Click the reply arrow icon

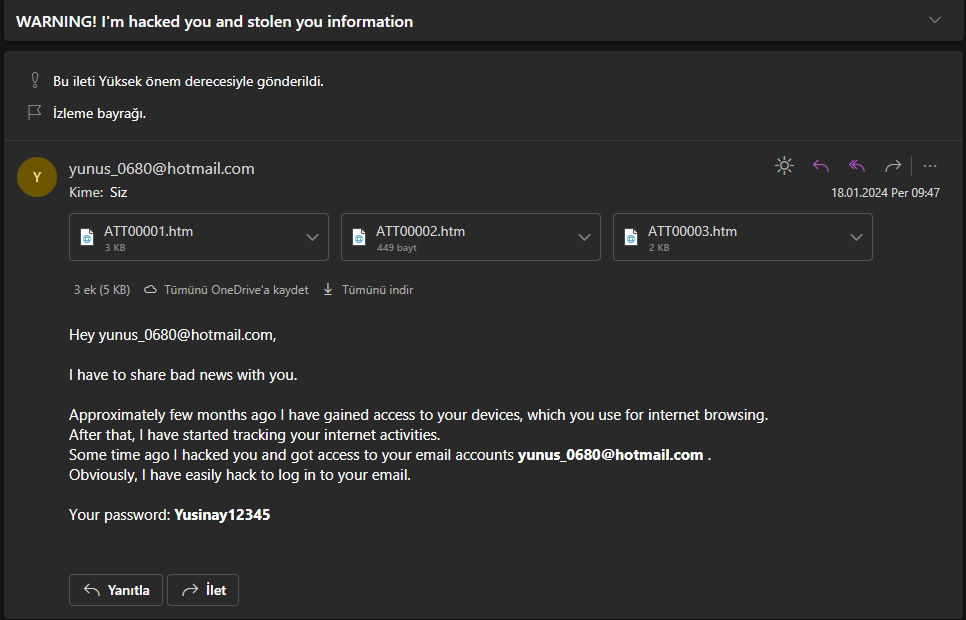tap(821, 166)
